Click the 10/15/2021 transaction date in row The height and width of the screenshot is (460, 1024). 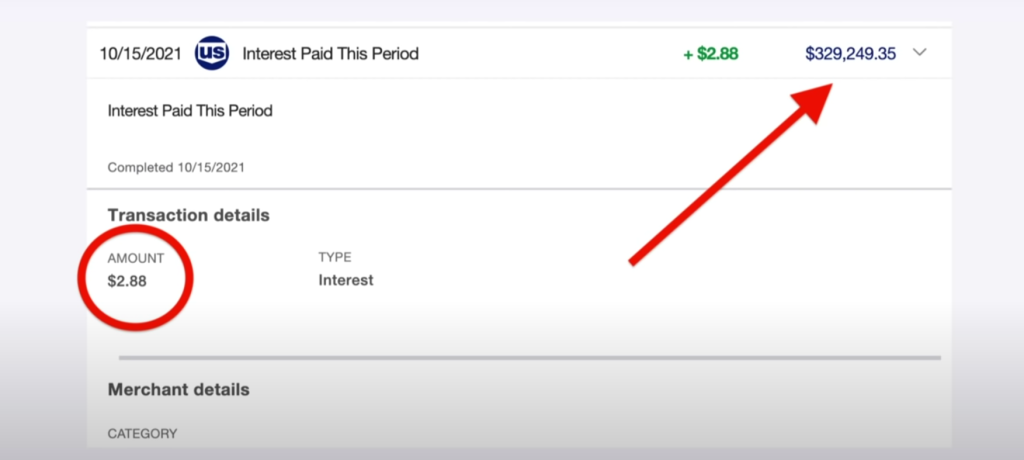click(x=140, y=54)
